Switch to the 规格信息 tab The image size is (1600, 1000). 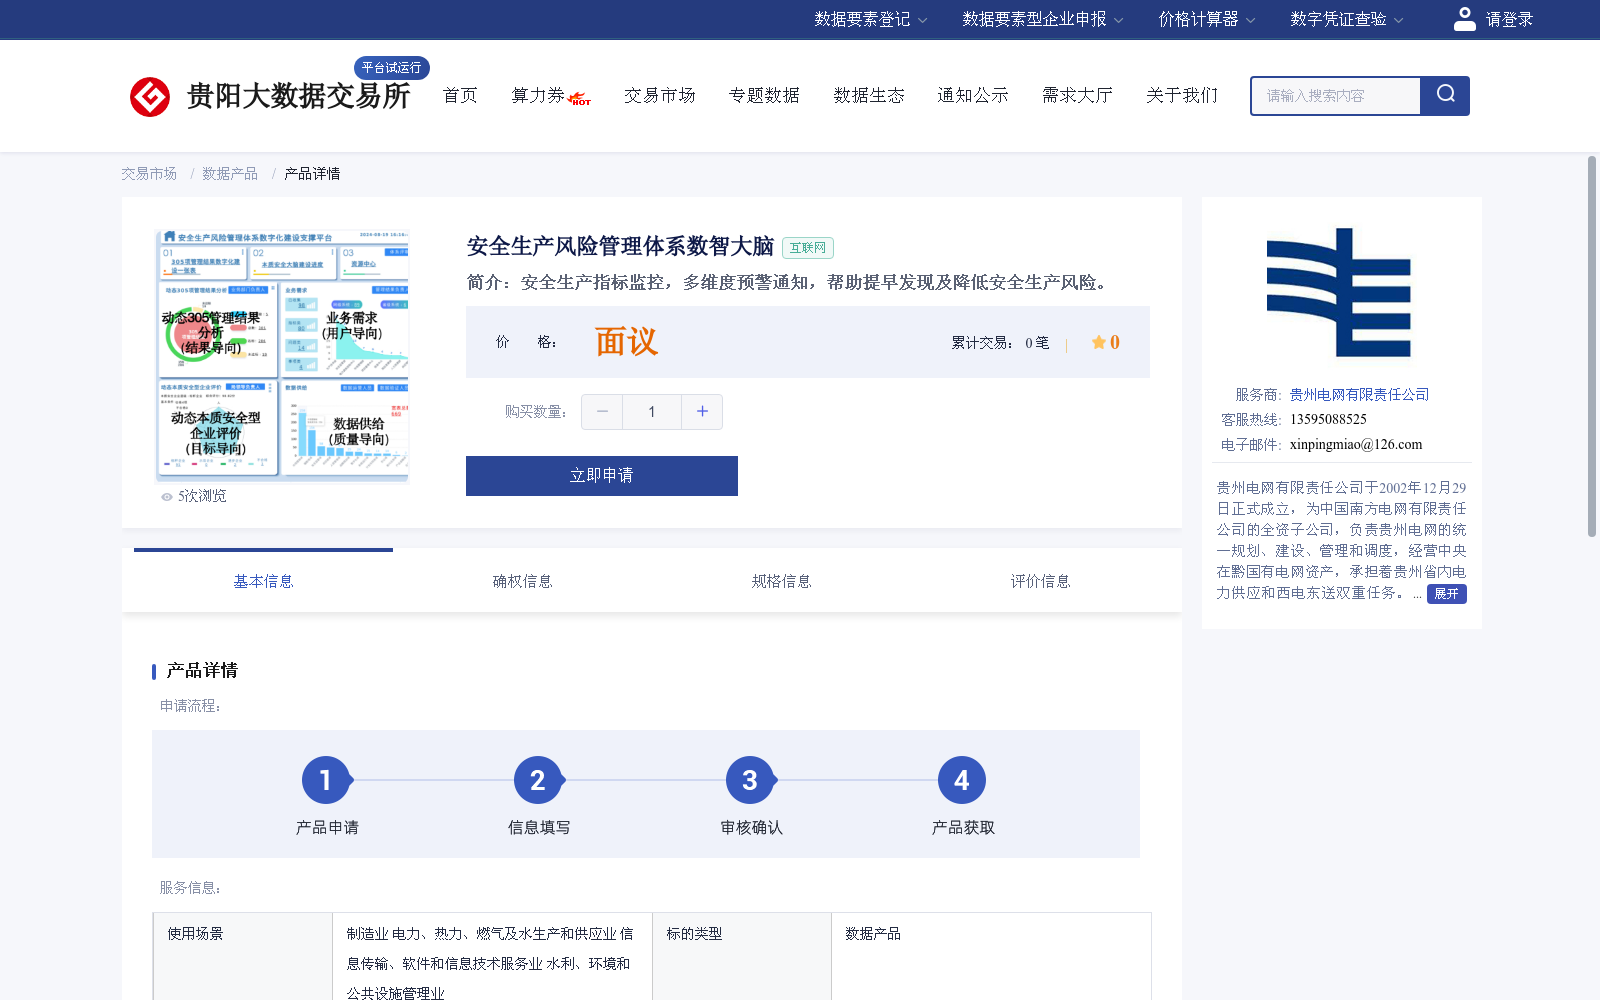click(781, 581)
